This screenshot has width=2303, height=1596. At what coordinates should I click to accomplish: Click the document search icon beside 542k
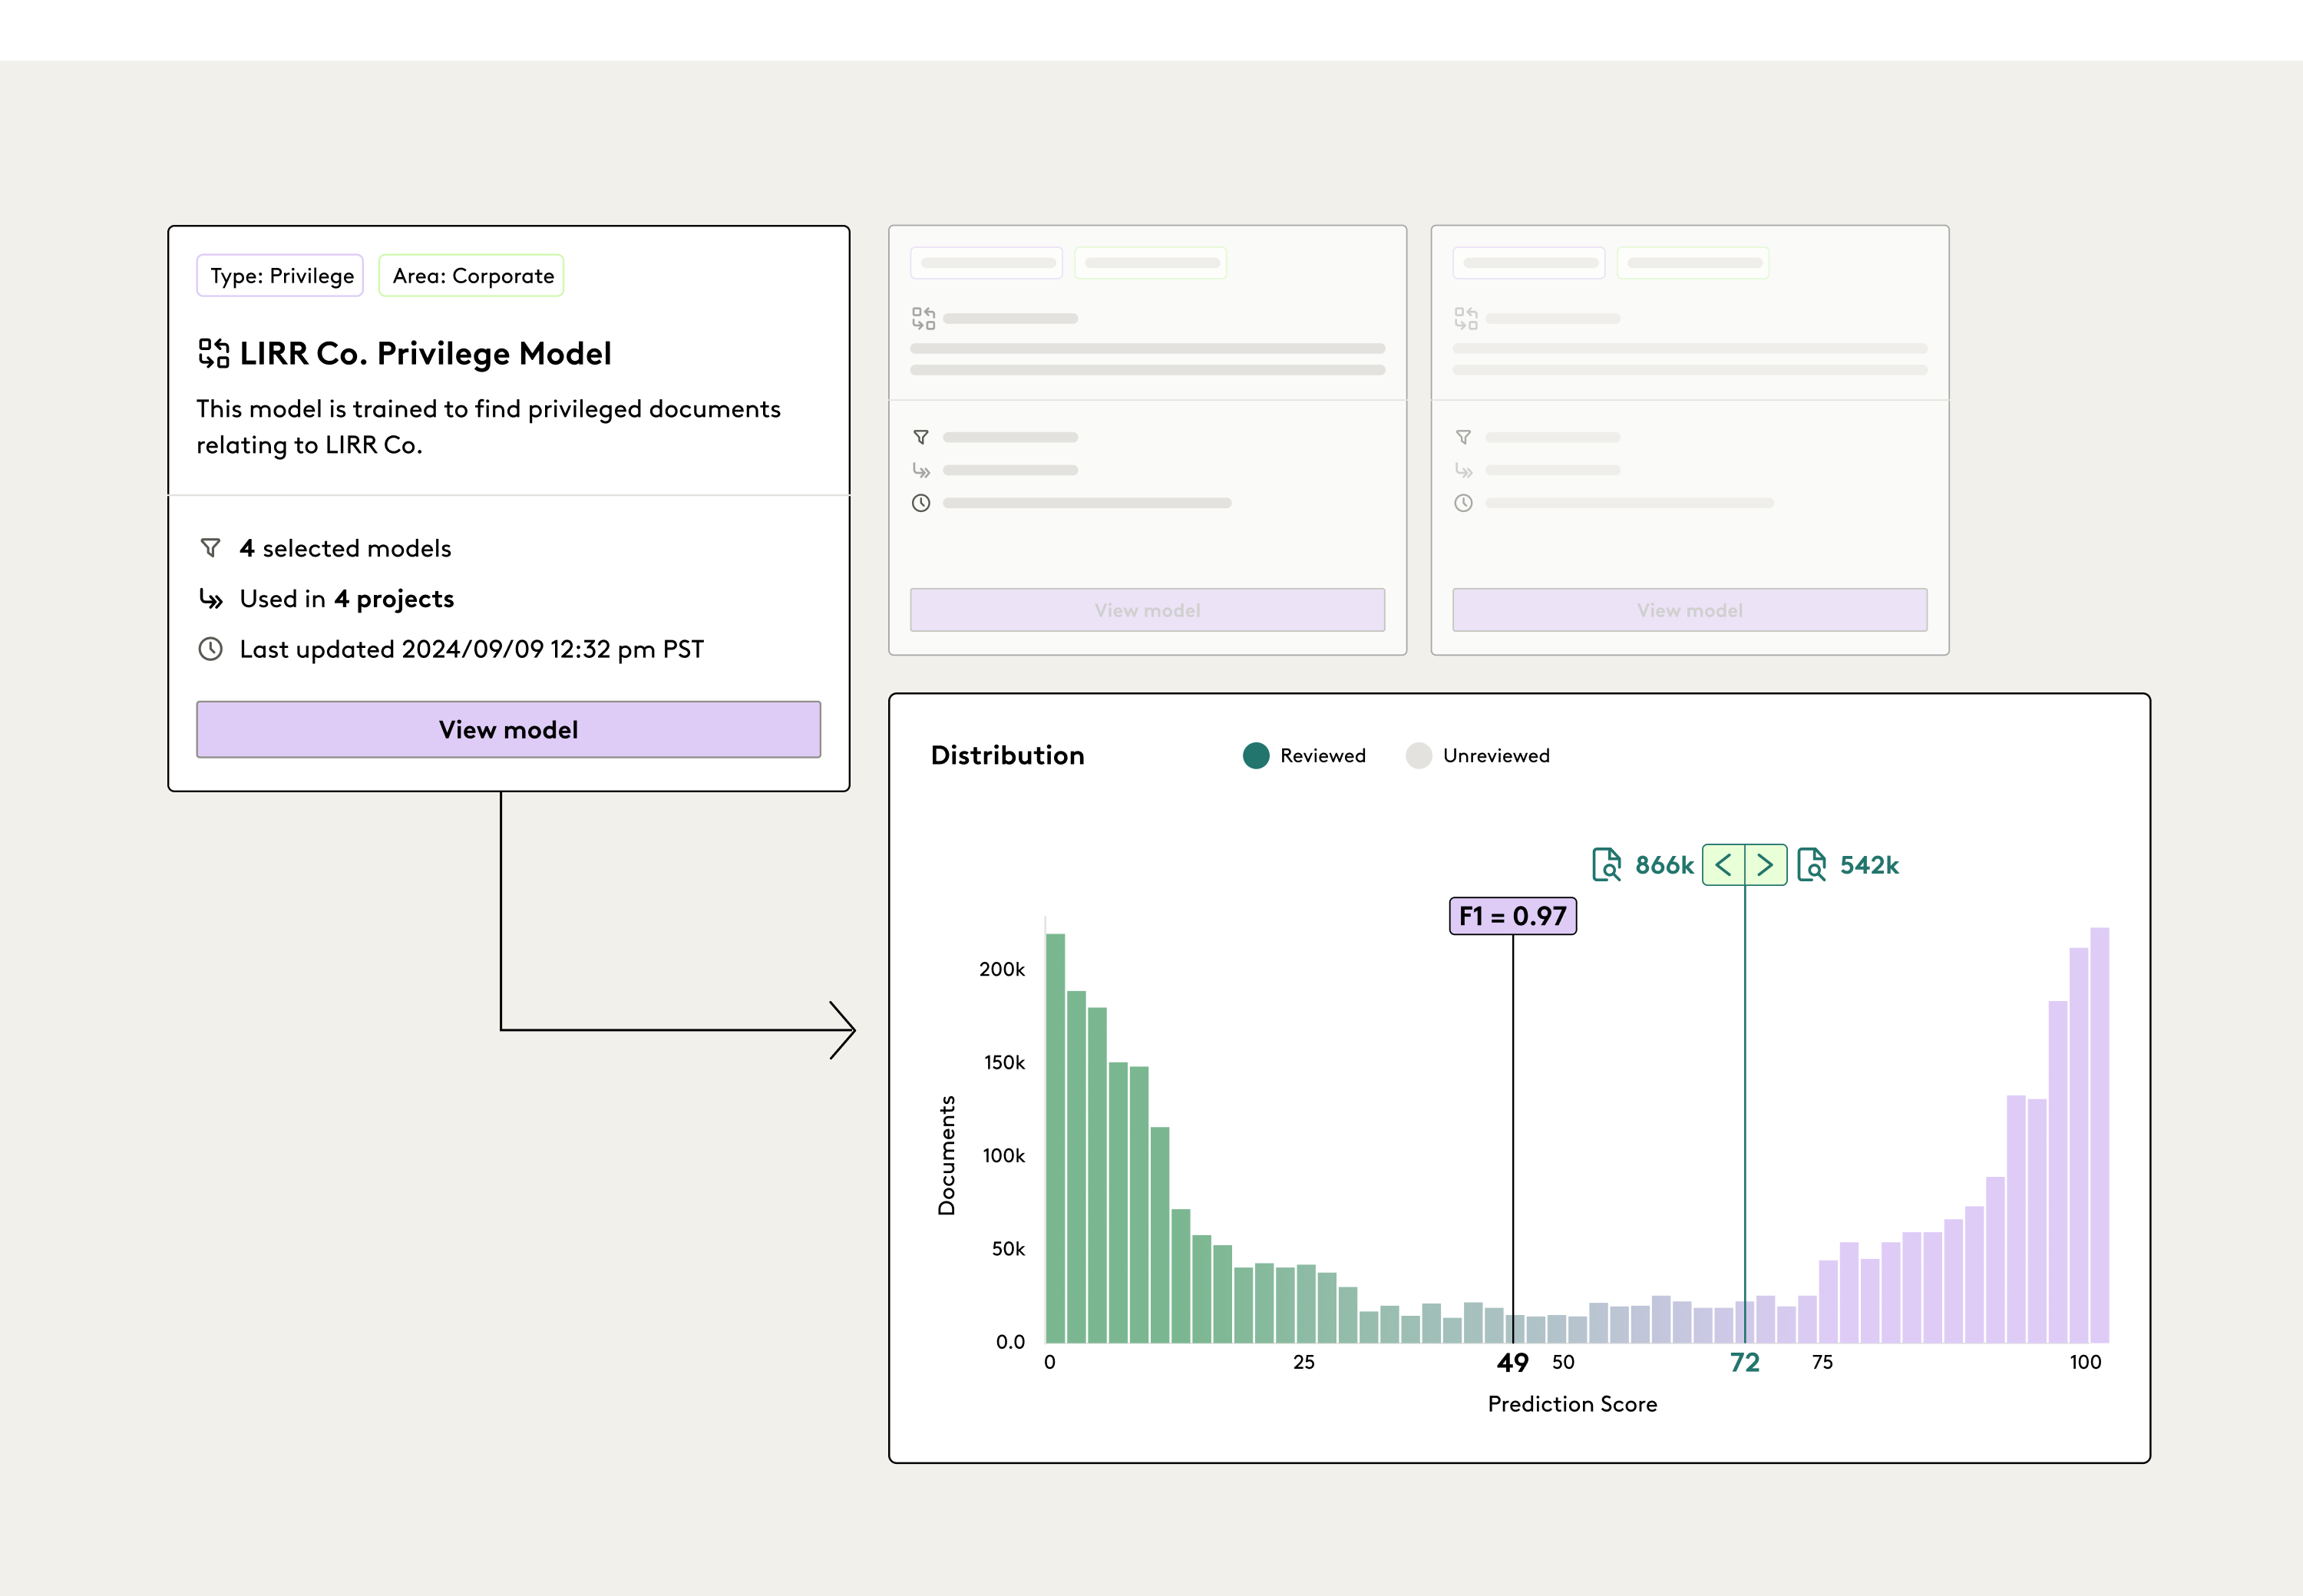click(x=1812, y=864)
